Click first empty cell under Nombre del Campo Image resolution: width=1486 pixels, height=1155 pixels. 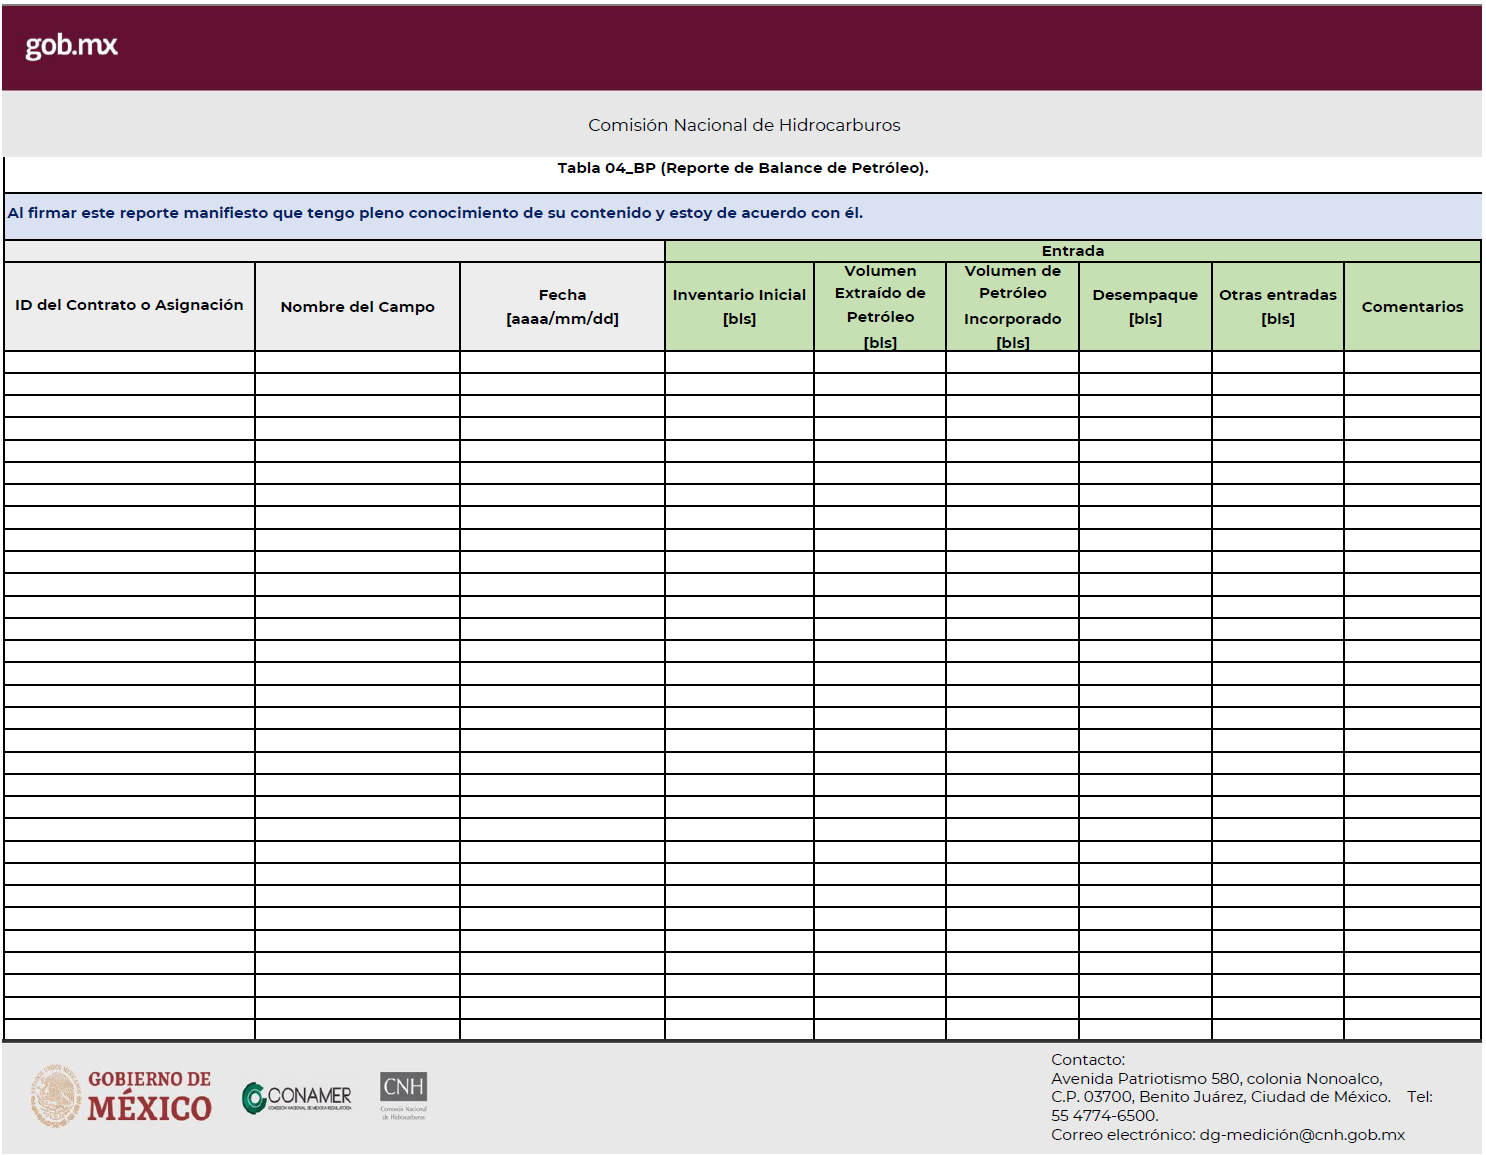[x=357, y=362]
